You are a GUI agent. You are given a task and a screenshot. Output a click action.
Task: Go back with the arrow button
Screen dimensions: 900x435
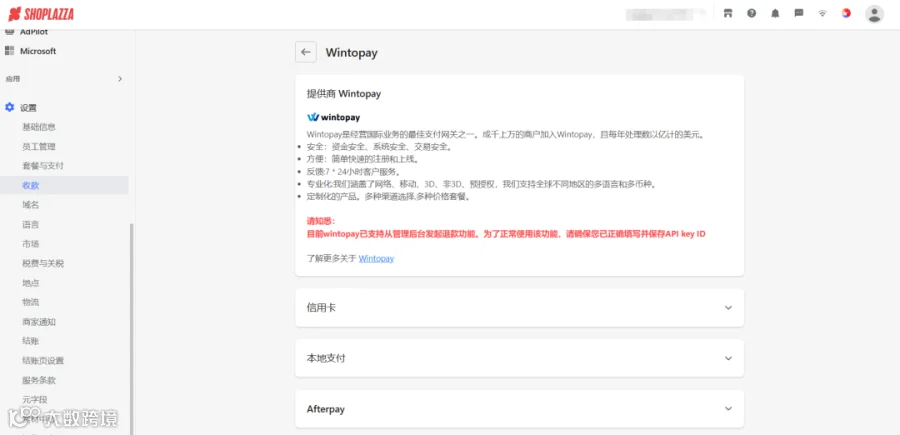point(306,52)
